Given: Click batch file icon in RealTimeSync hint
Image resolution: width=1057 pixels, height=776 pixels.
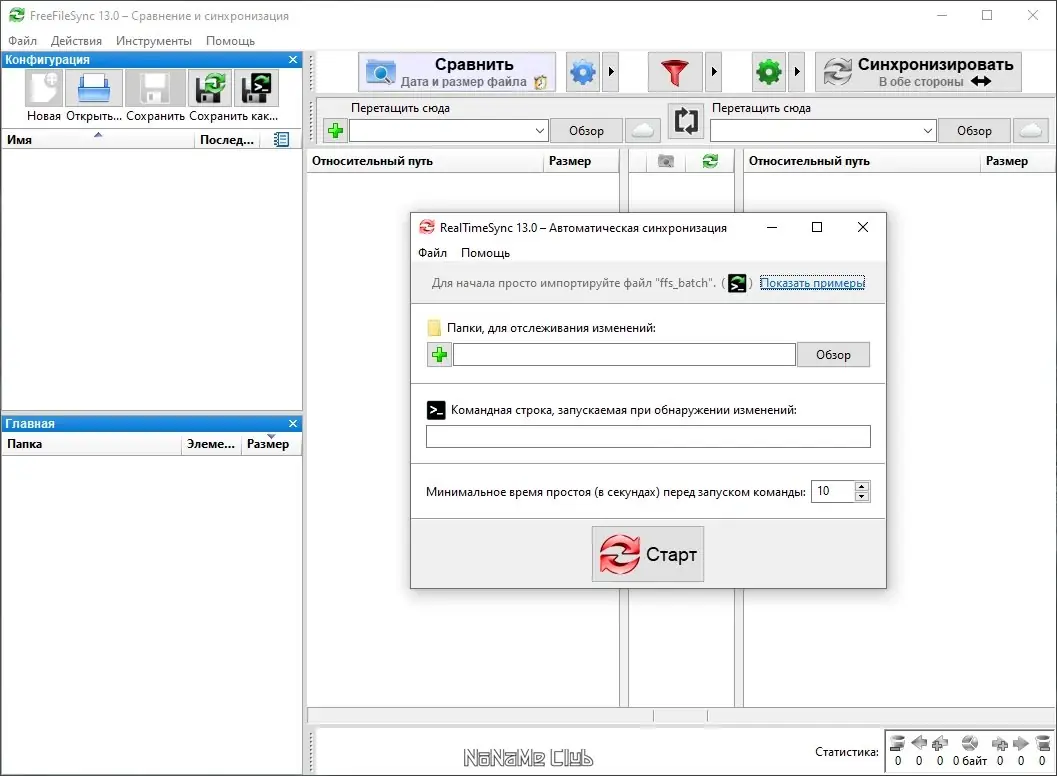Looking at the screenshot, I should point(737,283).
